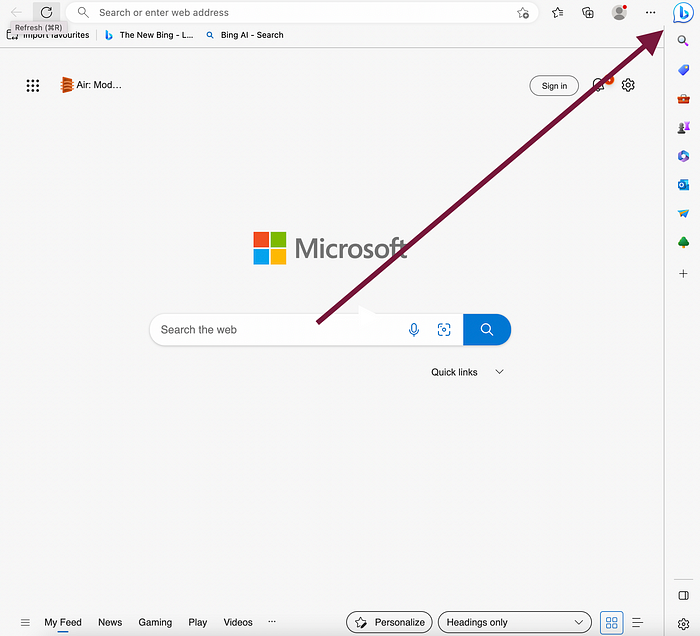Image resolution: width=700 pixels, height=636 pixels.
Task: Open the feed hamburger menu icon
Action: pos(25,622)
